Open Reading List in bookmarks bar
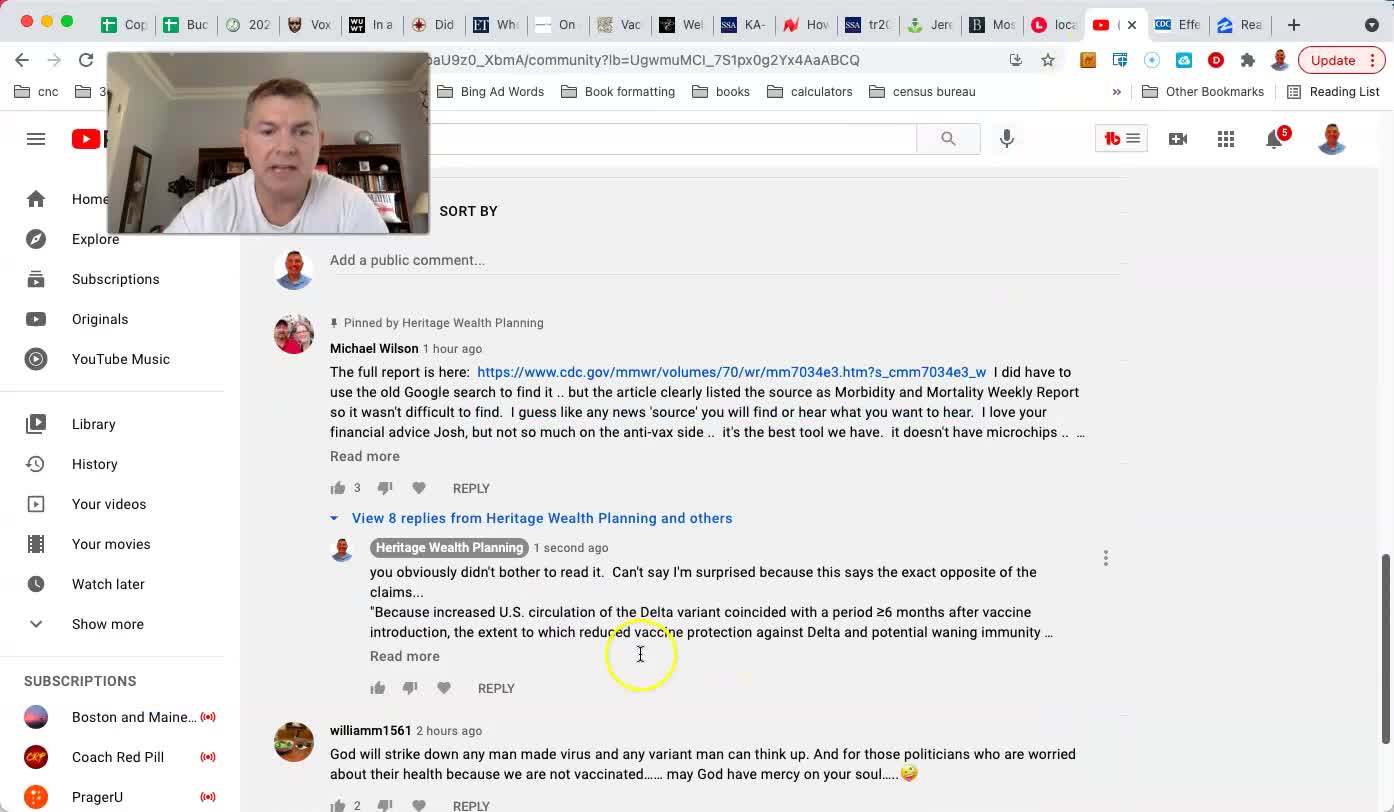The height and width of the screenshot is (812, 1394). [x=1333, y=91]
